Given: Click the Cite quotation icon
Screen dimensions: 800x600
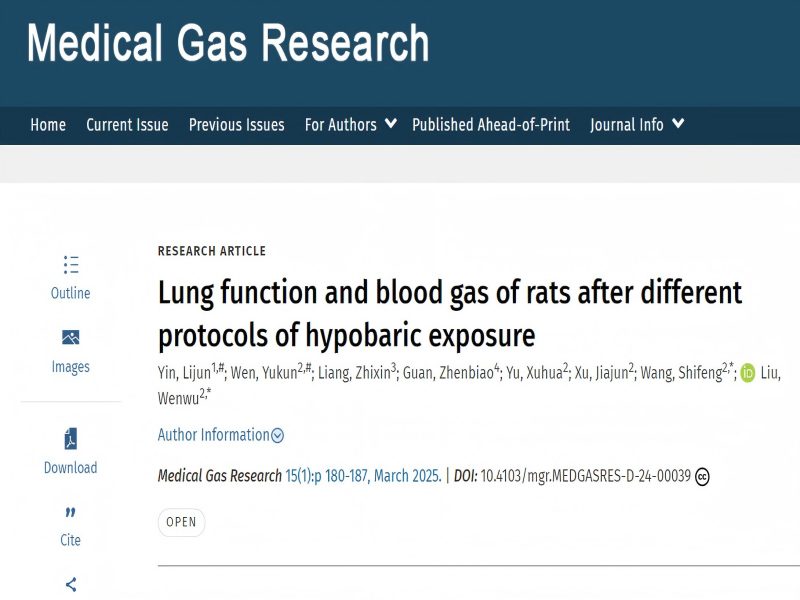Looking at the screenshot, I should click(x=70, y=512).
